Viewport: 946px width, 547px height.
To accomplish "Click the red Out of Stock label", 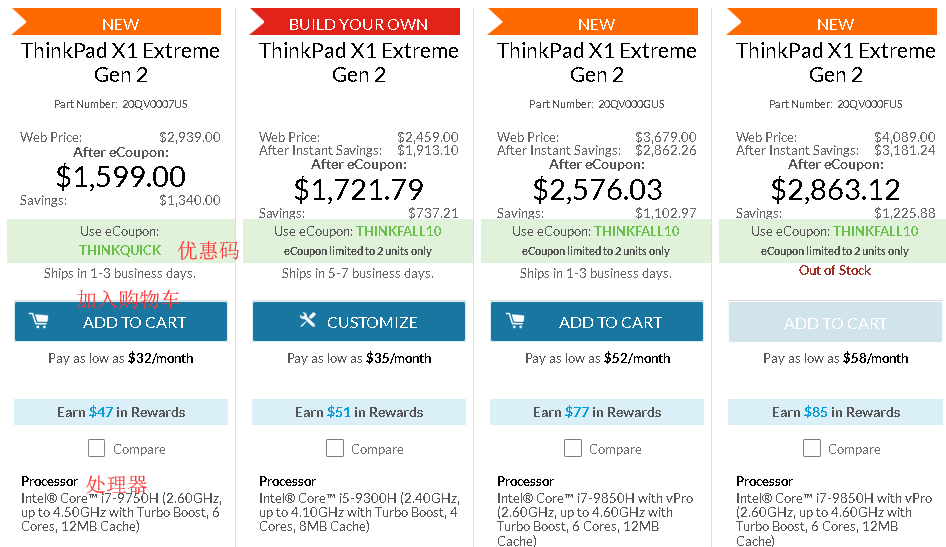I will (835, 270).
